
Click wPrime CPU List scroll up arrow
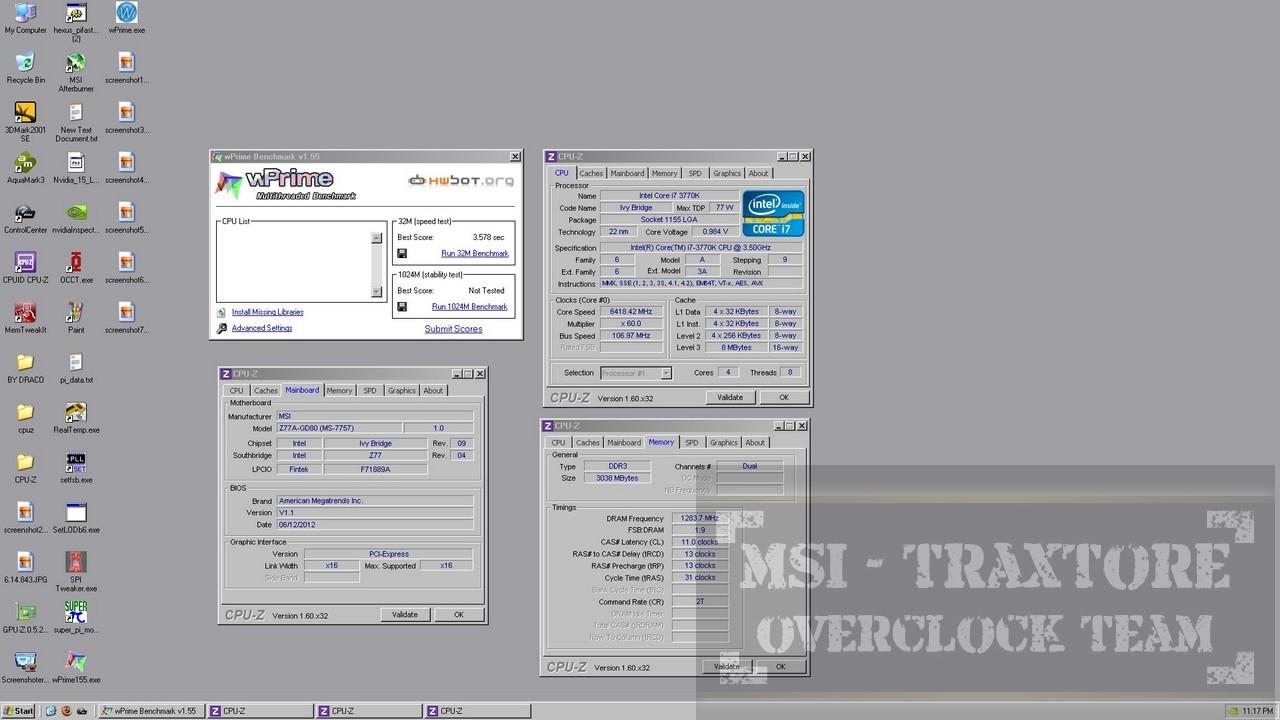tap(377, 238)
